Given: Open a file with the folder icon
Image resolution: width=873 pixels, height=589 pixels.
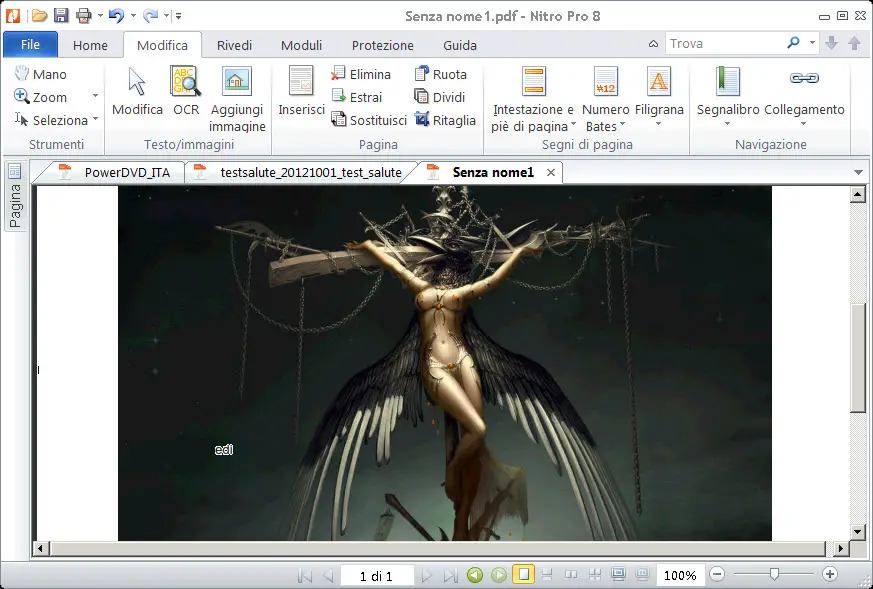Looking at the screenshot, I should pyautogui.click(x=39, y=16).
